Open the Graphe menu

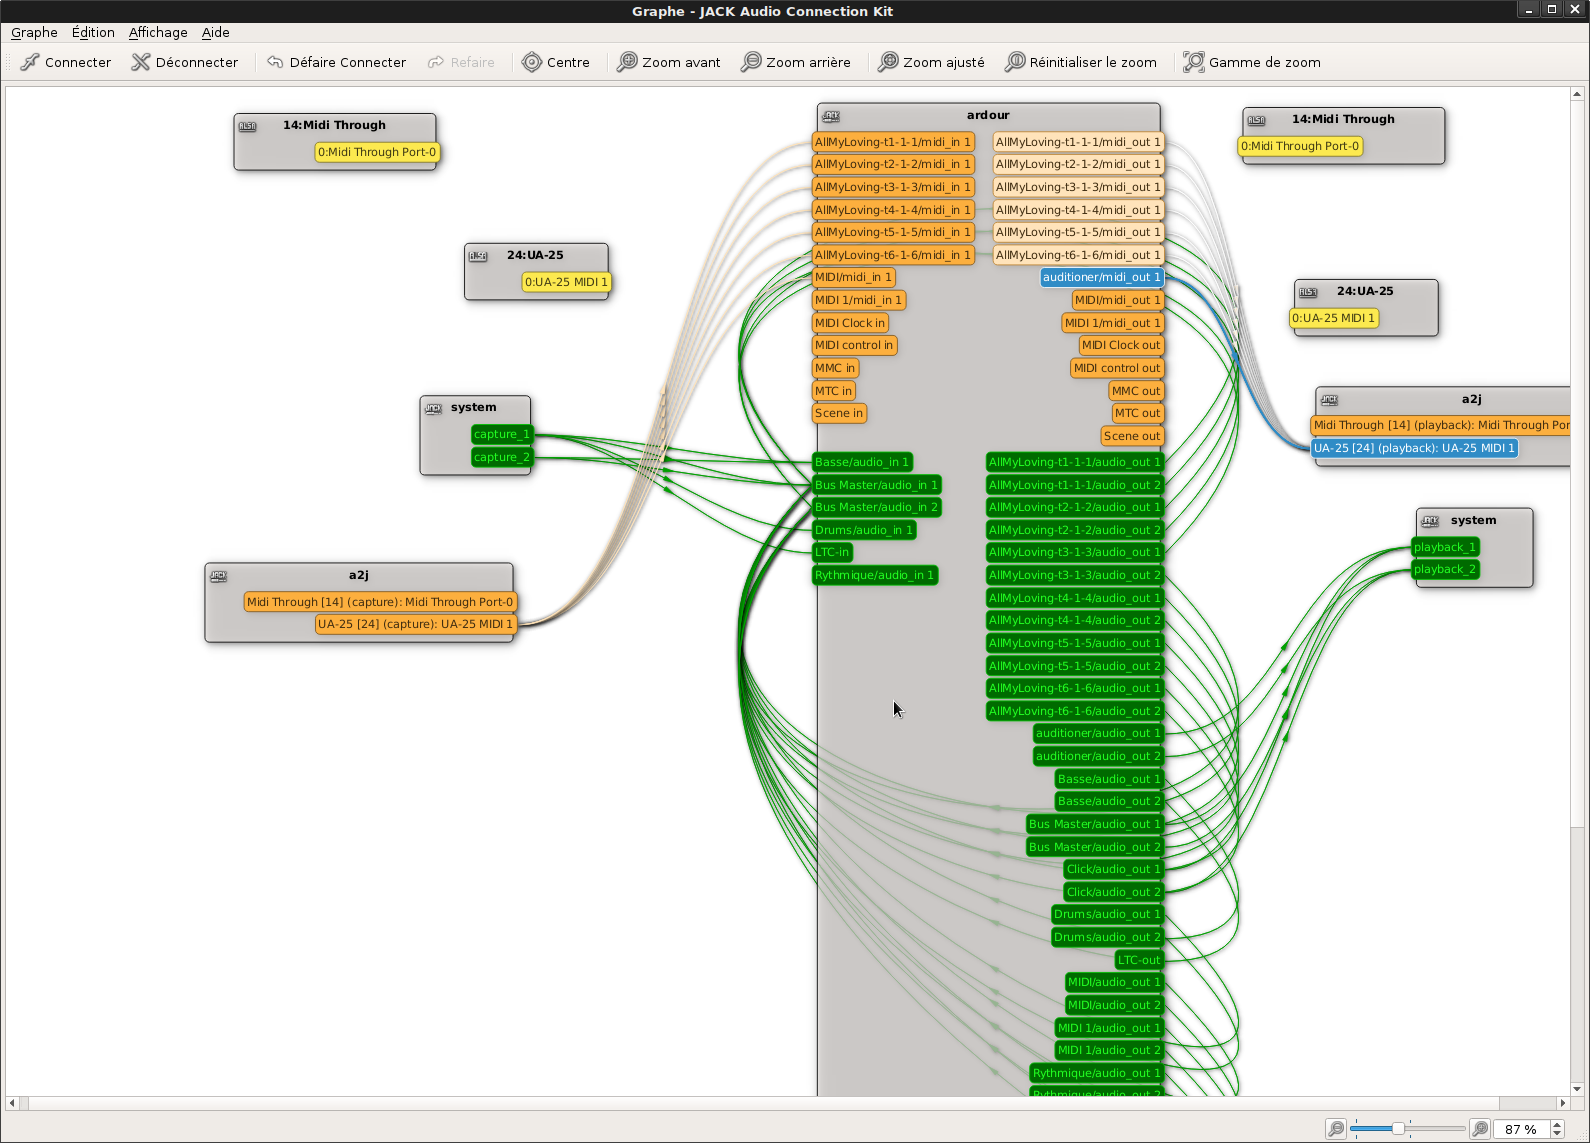(34, 32)
